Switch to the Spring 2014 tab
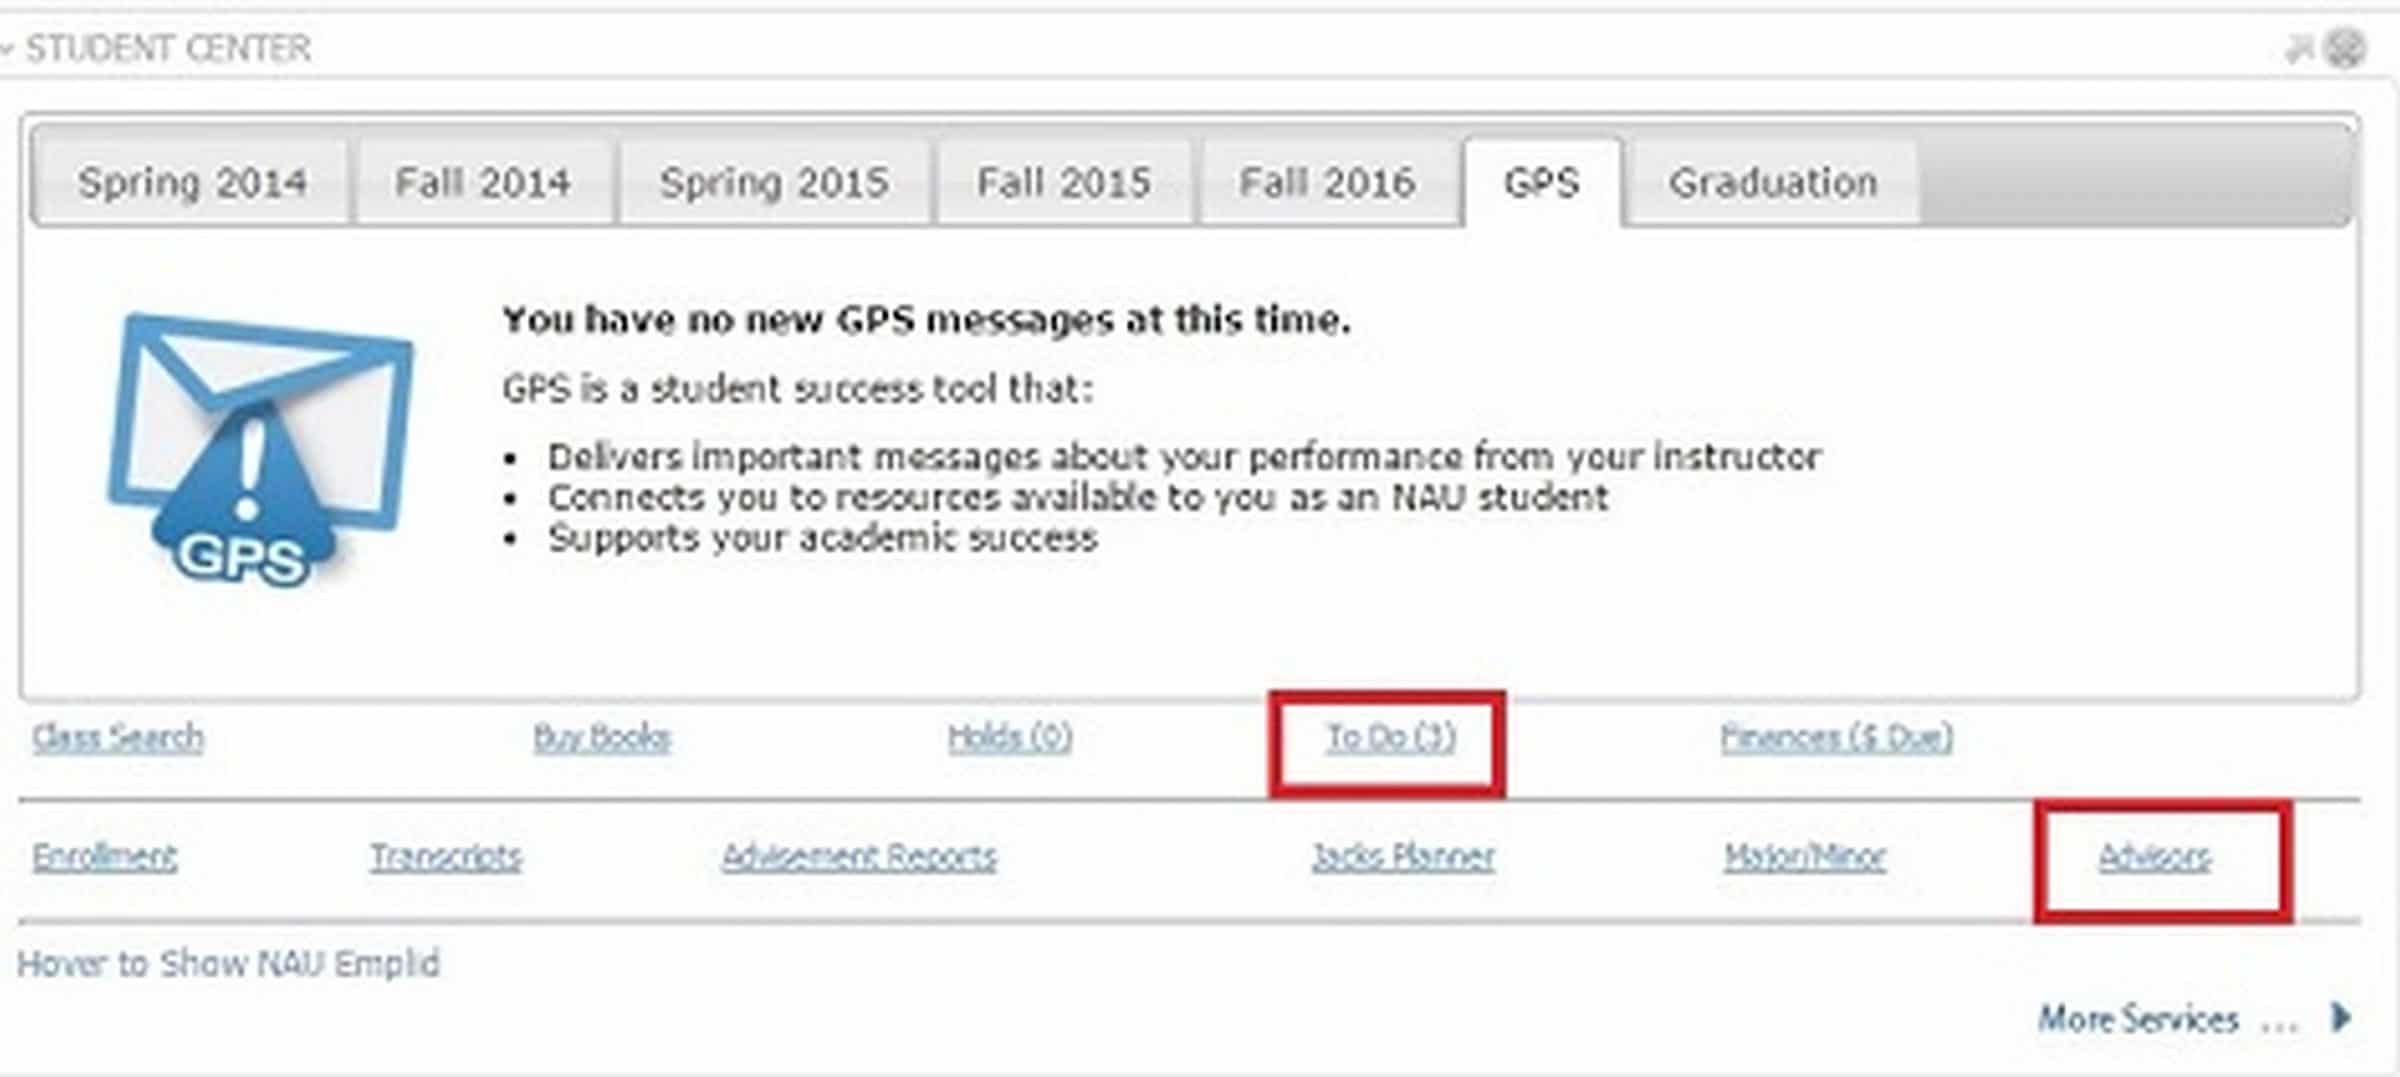 point(192,183)
